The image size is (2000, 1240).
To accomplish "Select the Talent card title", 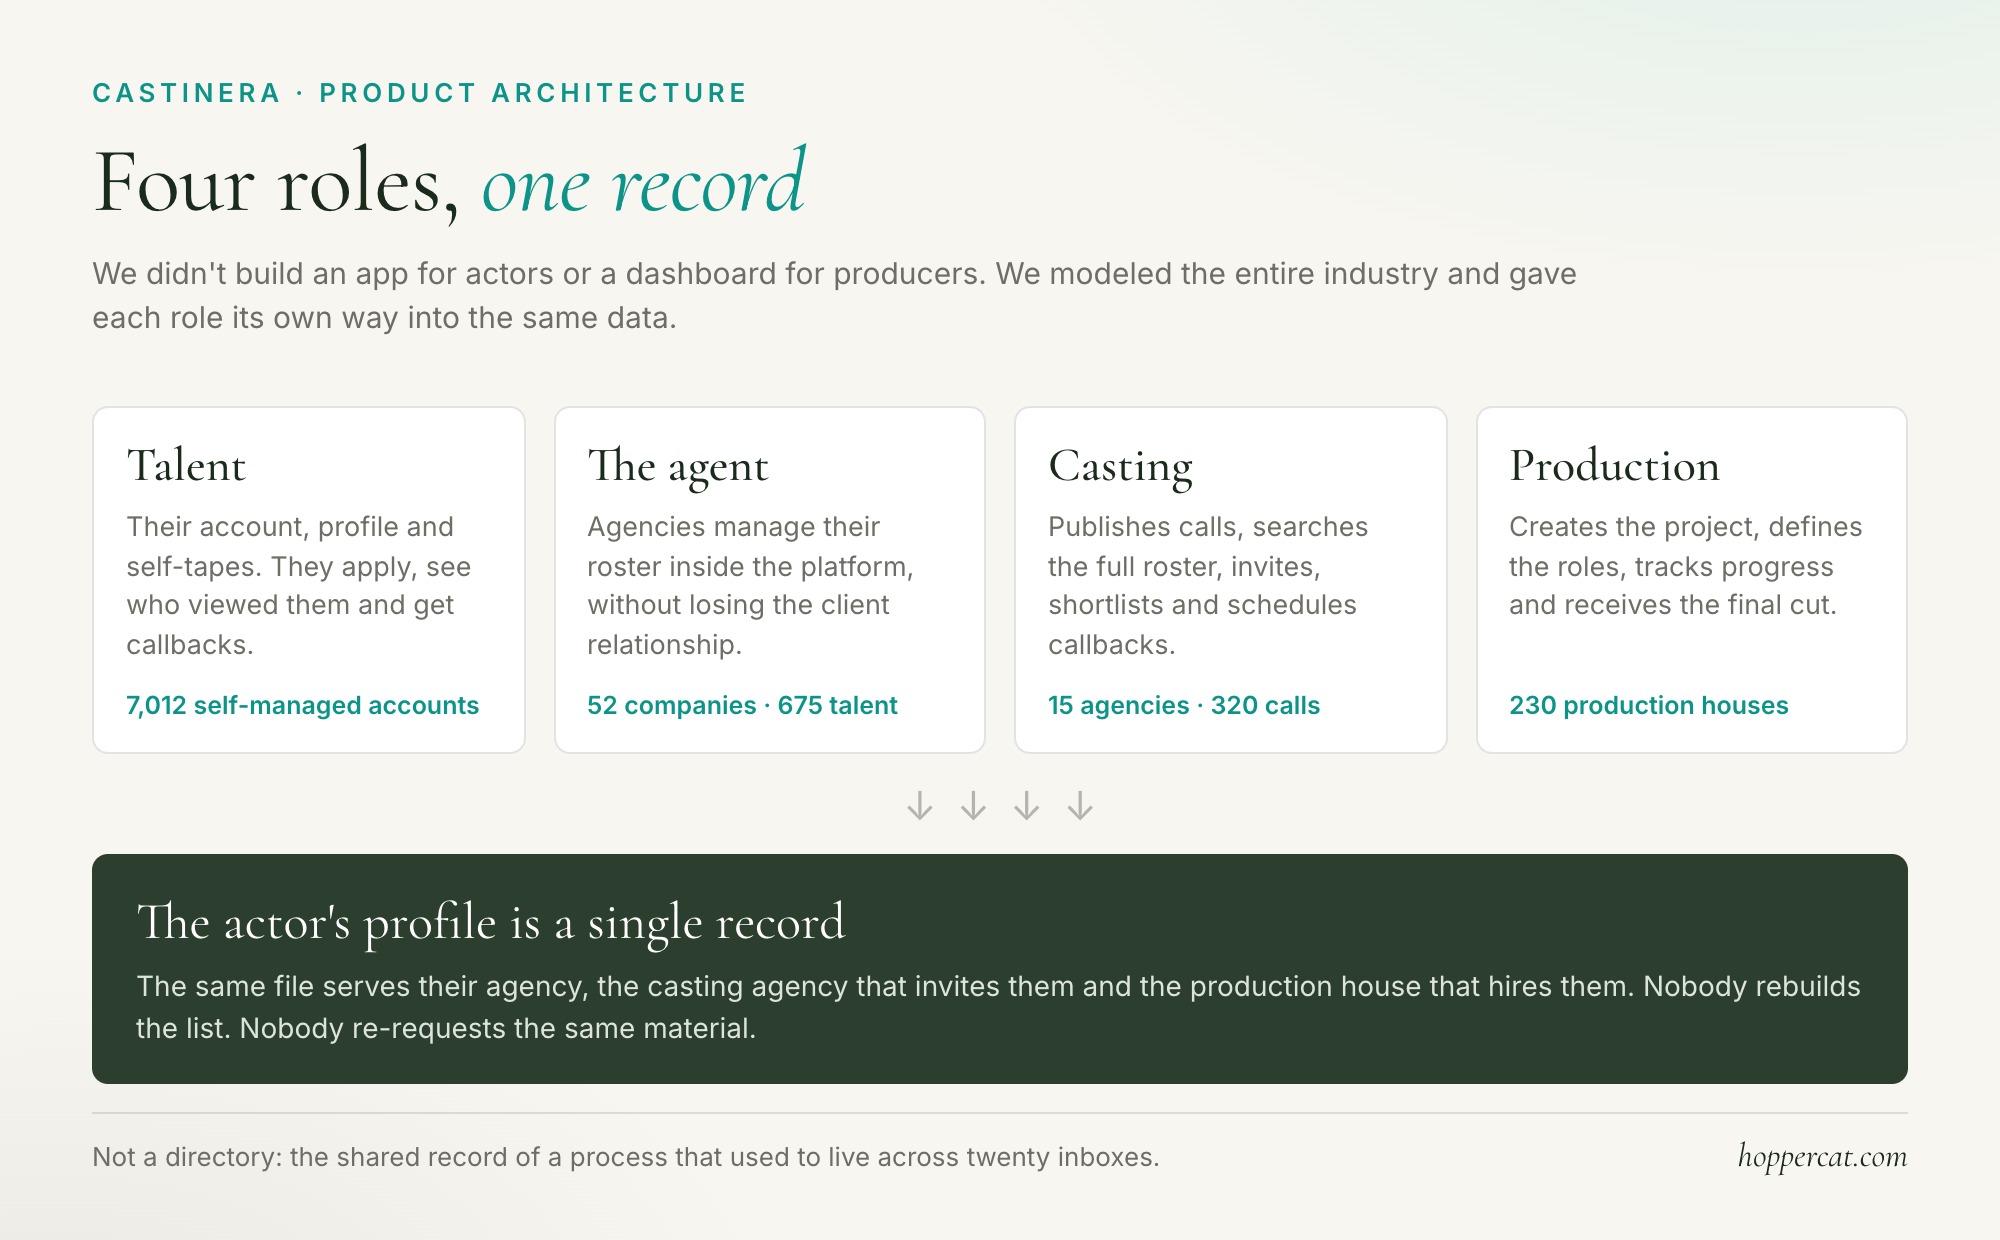I will pyautogui.click(x=186, y=466).
